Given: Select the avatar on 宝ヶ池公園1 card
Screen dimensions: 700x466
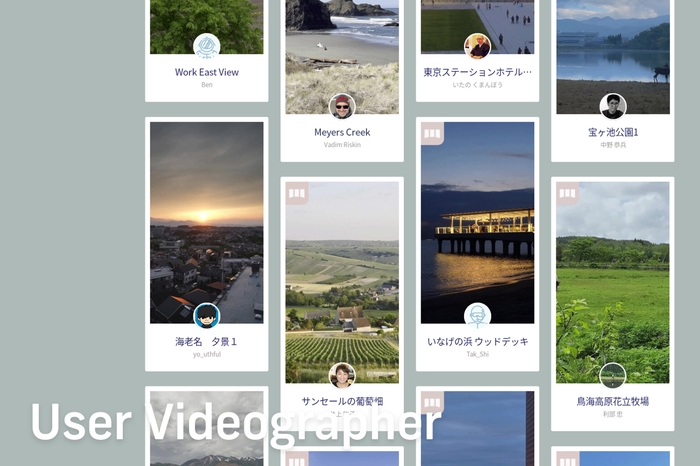Looking at the screenshot, I should [x=613, y=106].
